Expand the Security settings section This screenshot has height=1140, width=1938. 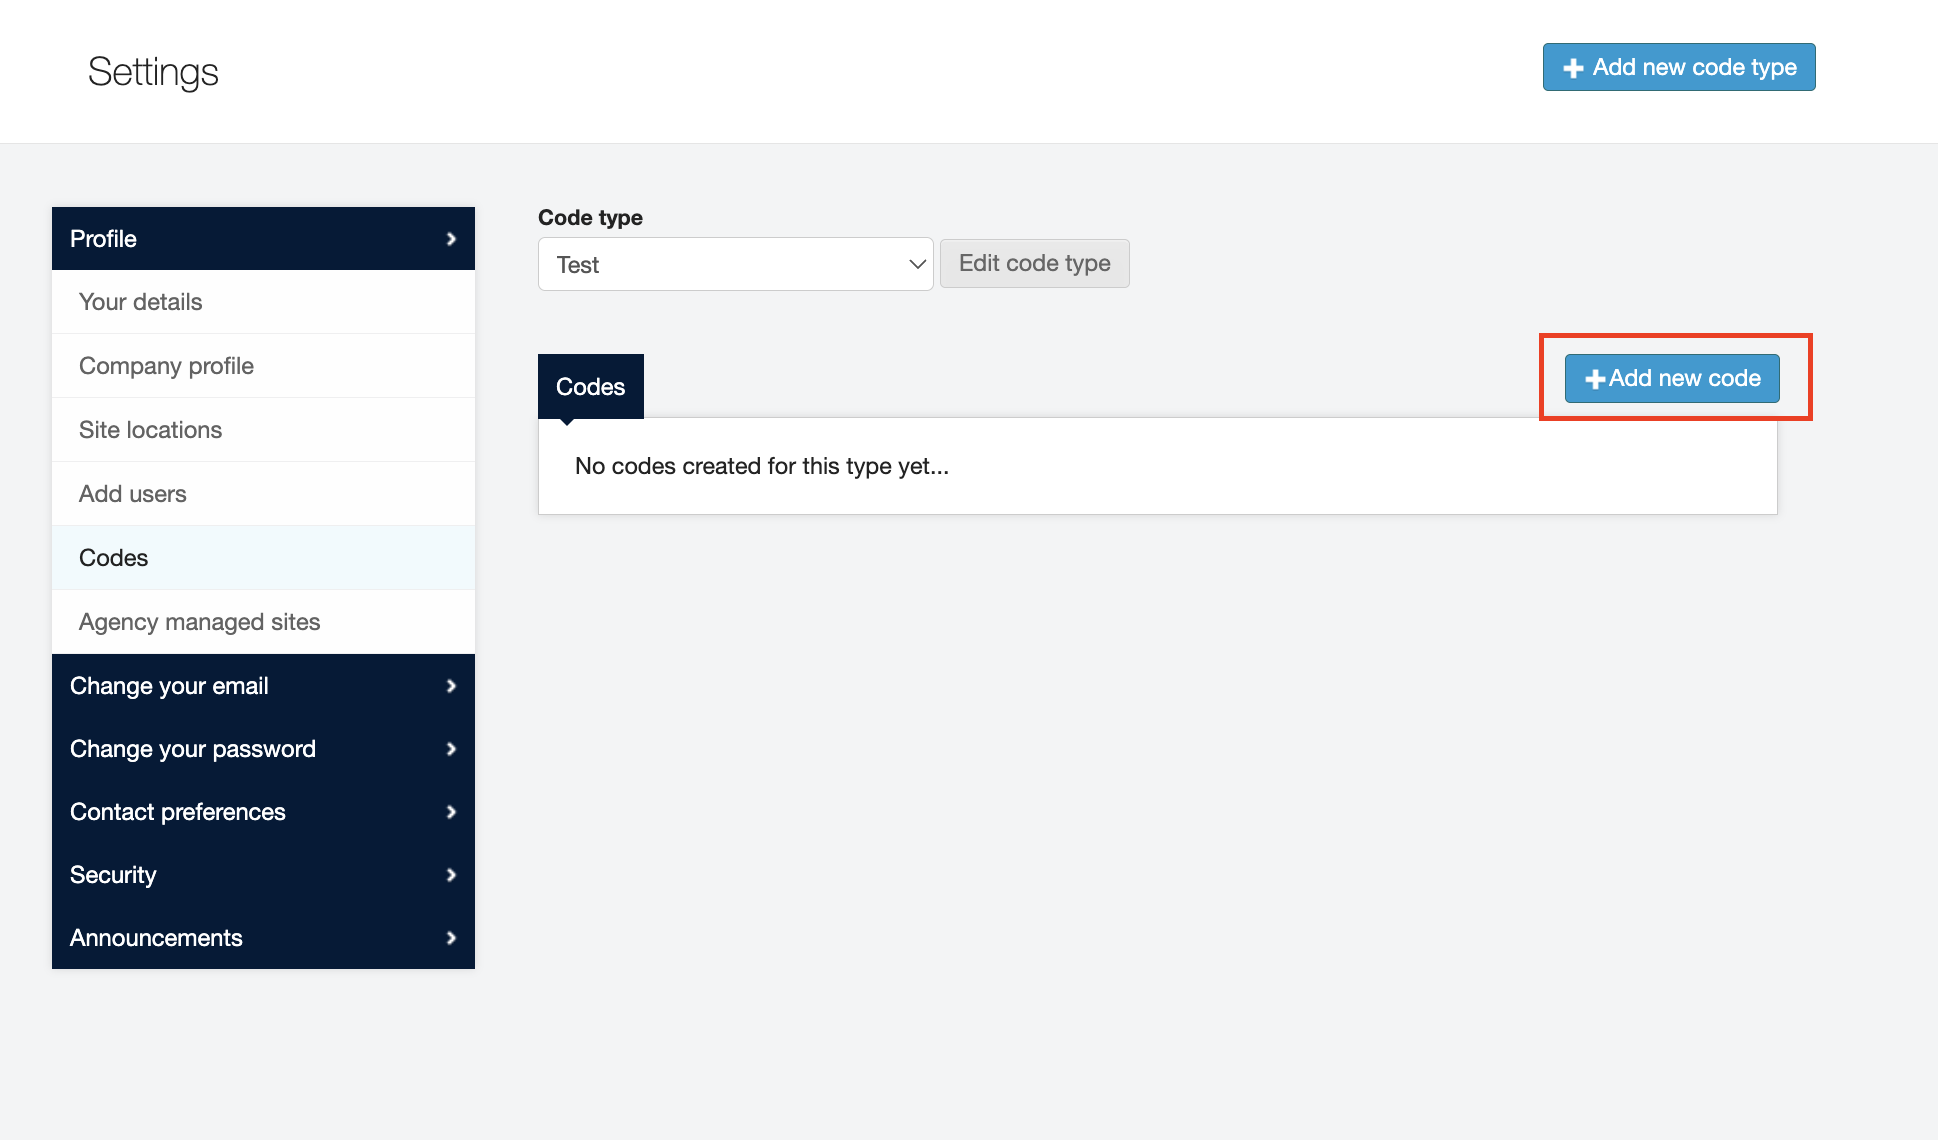pos(113,875)
